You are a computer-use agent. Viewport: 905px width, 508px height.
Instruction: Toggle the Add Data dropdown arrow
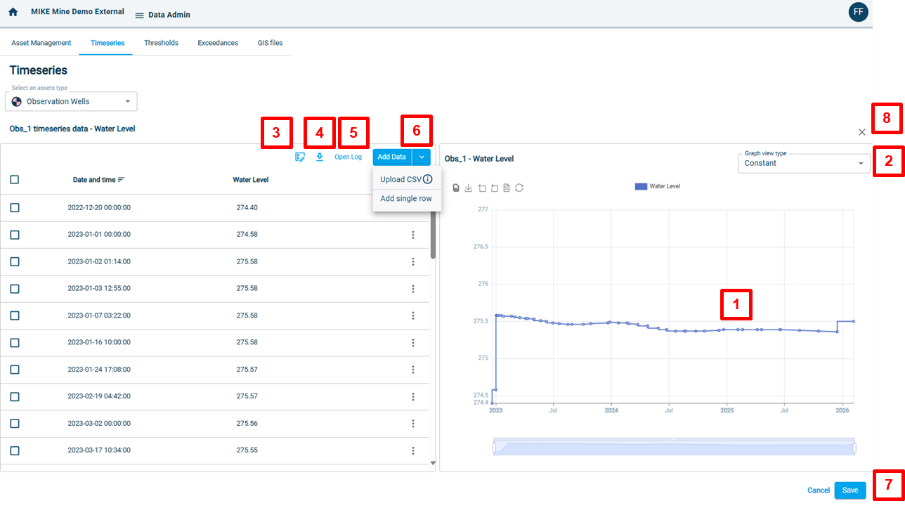pos(422,157)
